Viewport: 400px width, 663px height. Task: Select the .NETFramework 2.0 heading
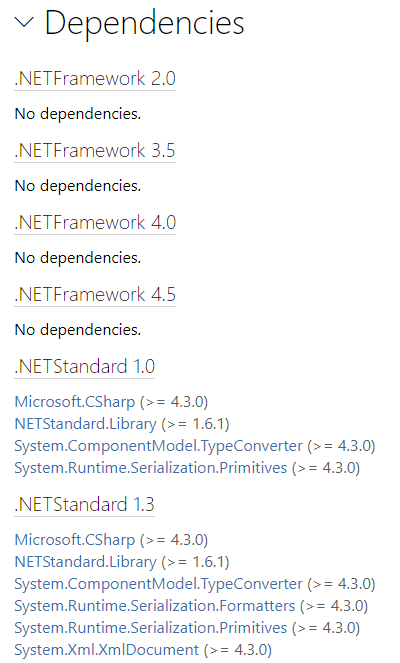(95, 79)
